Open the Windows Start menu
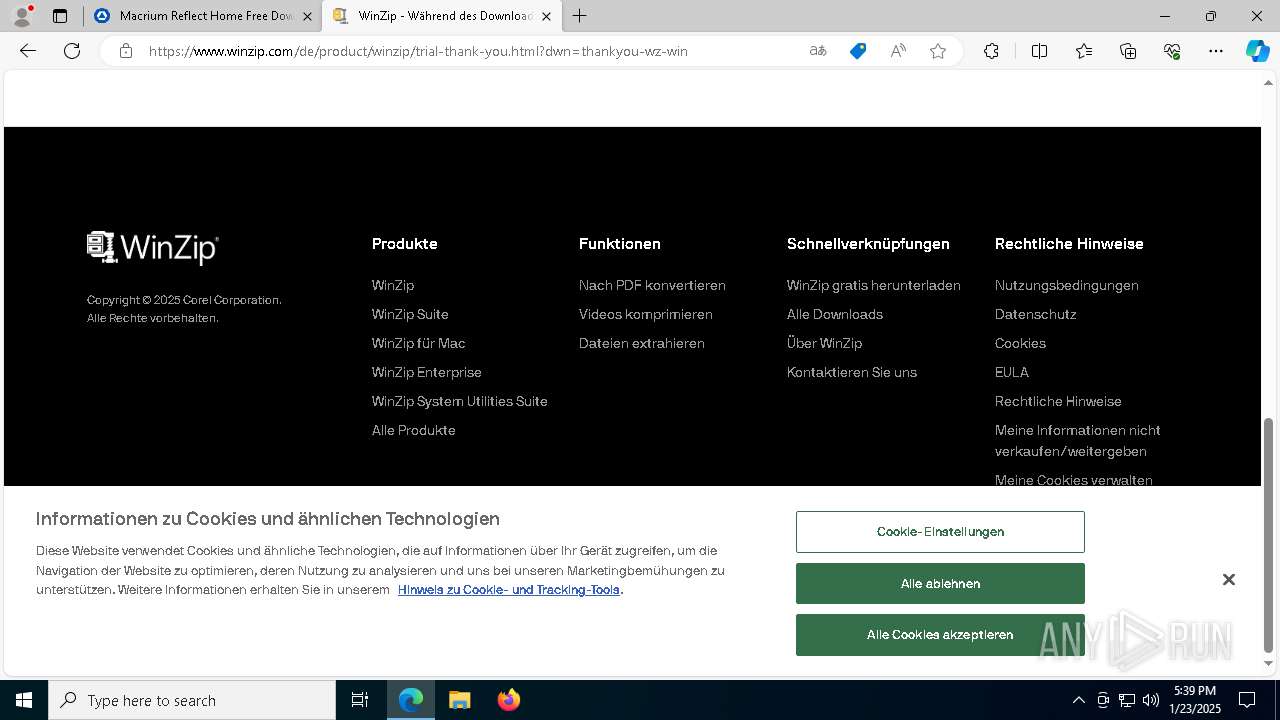 [24, 700]
